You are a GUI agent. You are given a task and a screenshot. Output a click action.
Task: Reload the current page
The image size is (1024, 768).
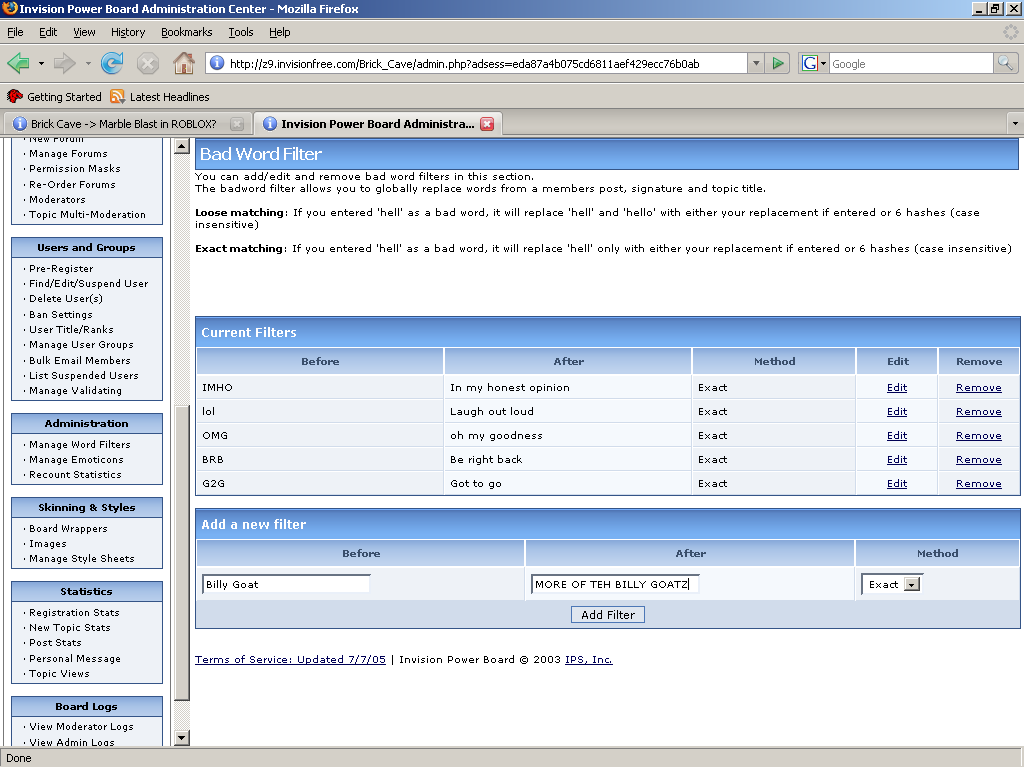[x=112, y=63]
